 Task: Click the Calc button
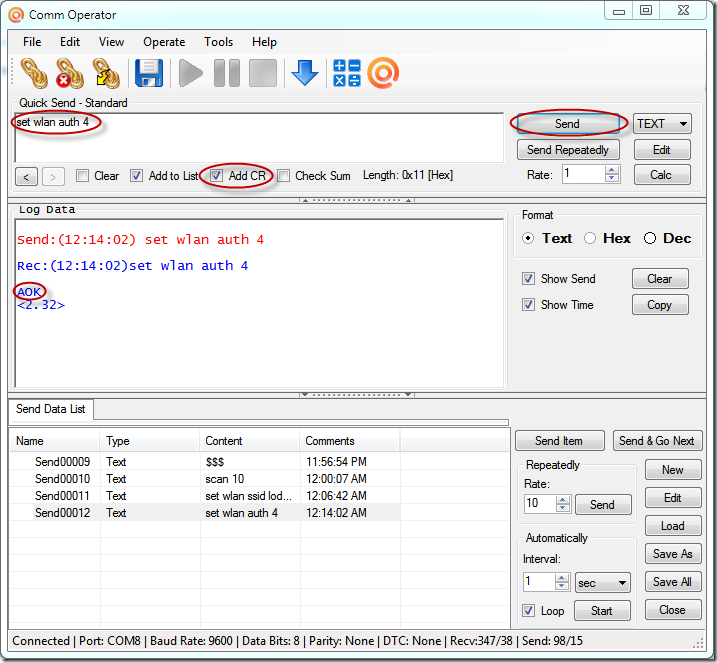(x=662, y=174)
